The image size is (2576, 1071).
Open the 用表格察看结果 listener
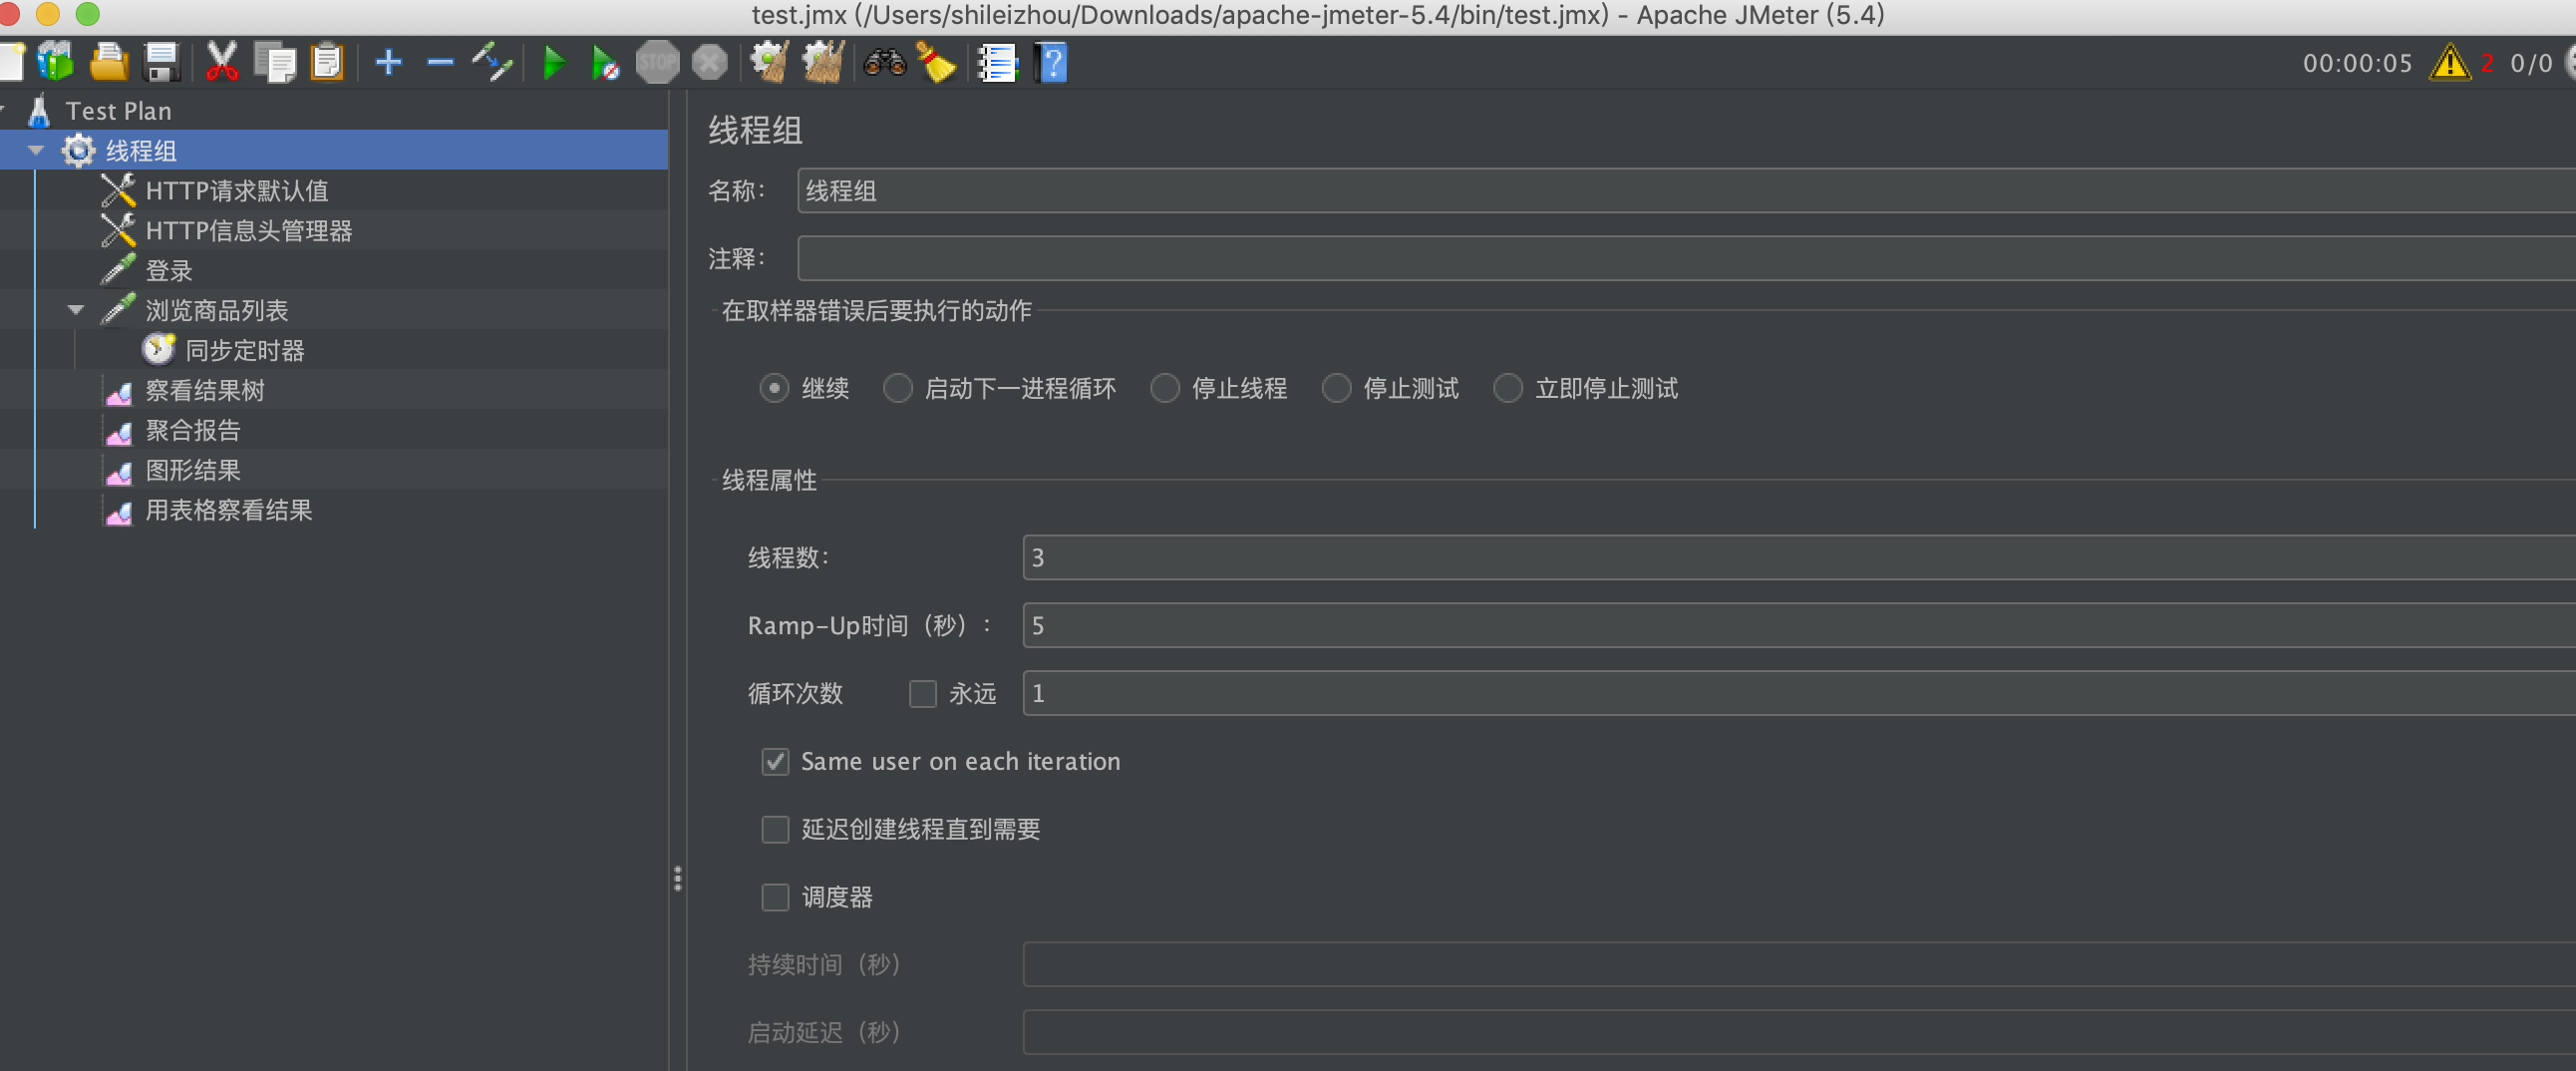pos(228,510)
